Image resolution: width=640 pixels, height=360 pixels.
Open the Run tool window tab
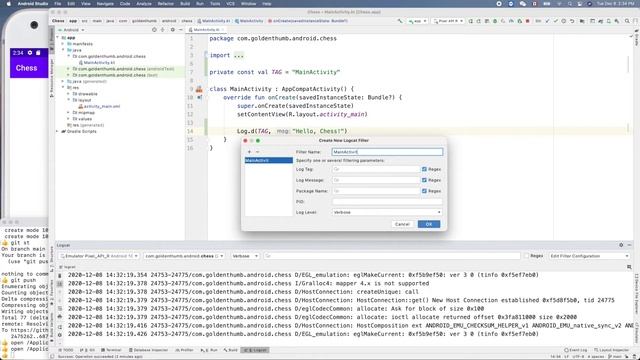coord(209,350)
